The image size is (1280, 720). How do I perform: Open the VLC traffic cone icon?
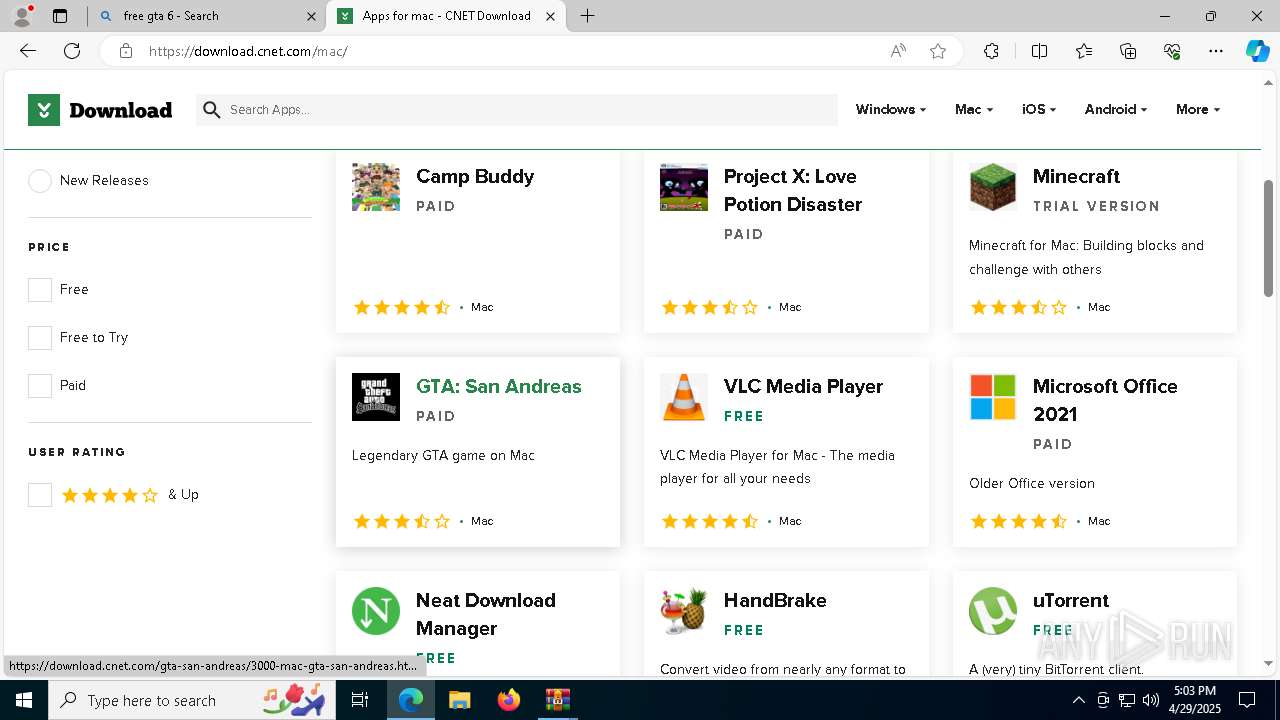point(684,397)
